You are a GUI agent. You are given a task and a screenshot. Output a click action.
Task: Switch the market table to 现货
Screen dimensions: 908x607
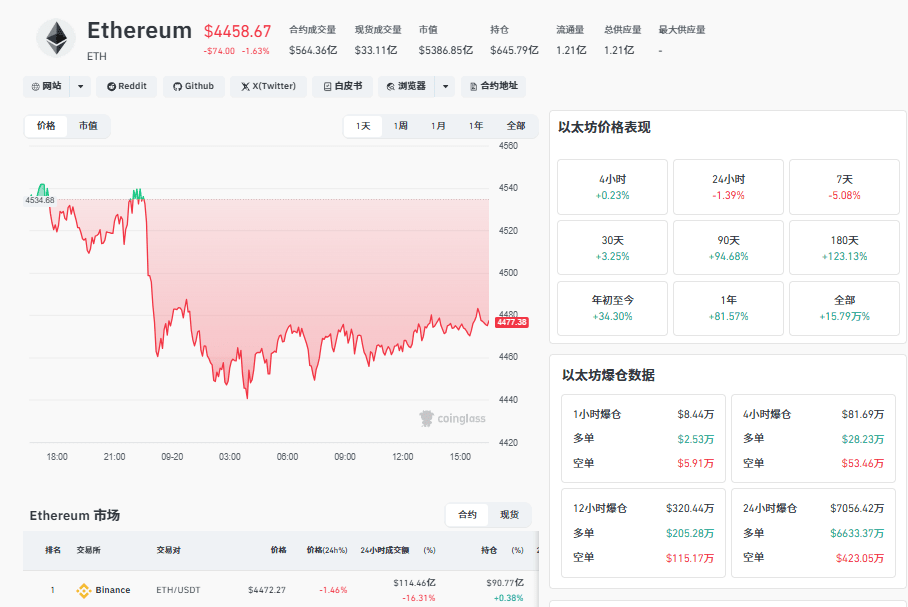[x=510, y=514]
